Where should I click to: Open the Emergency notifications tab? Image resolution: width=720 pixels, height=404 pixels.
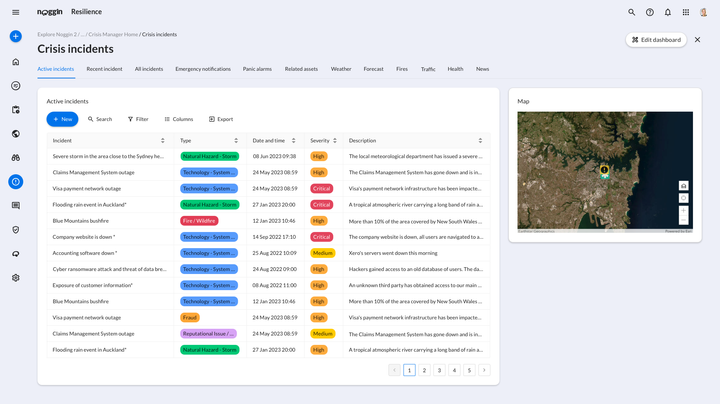point(203,69)
